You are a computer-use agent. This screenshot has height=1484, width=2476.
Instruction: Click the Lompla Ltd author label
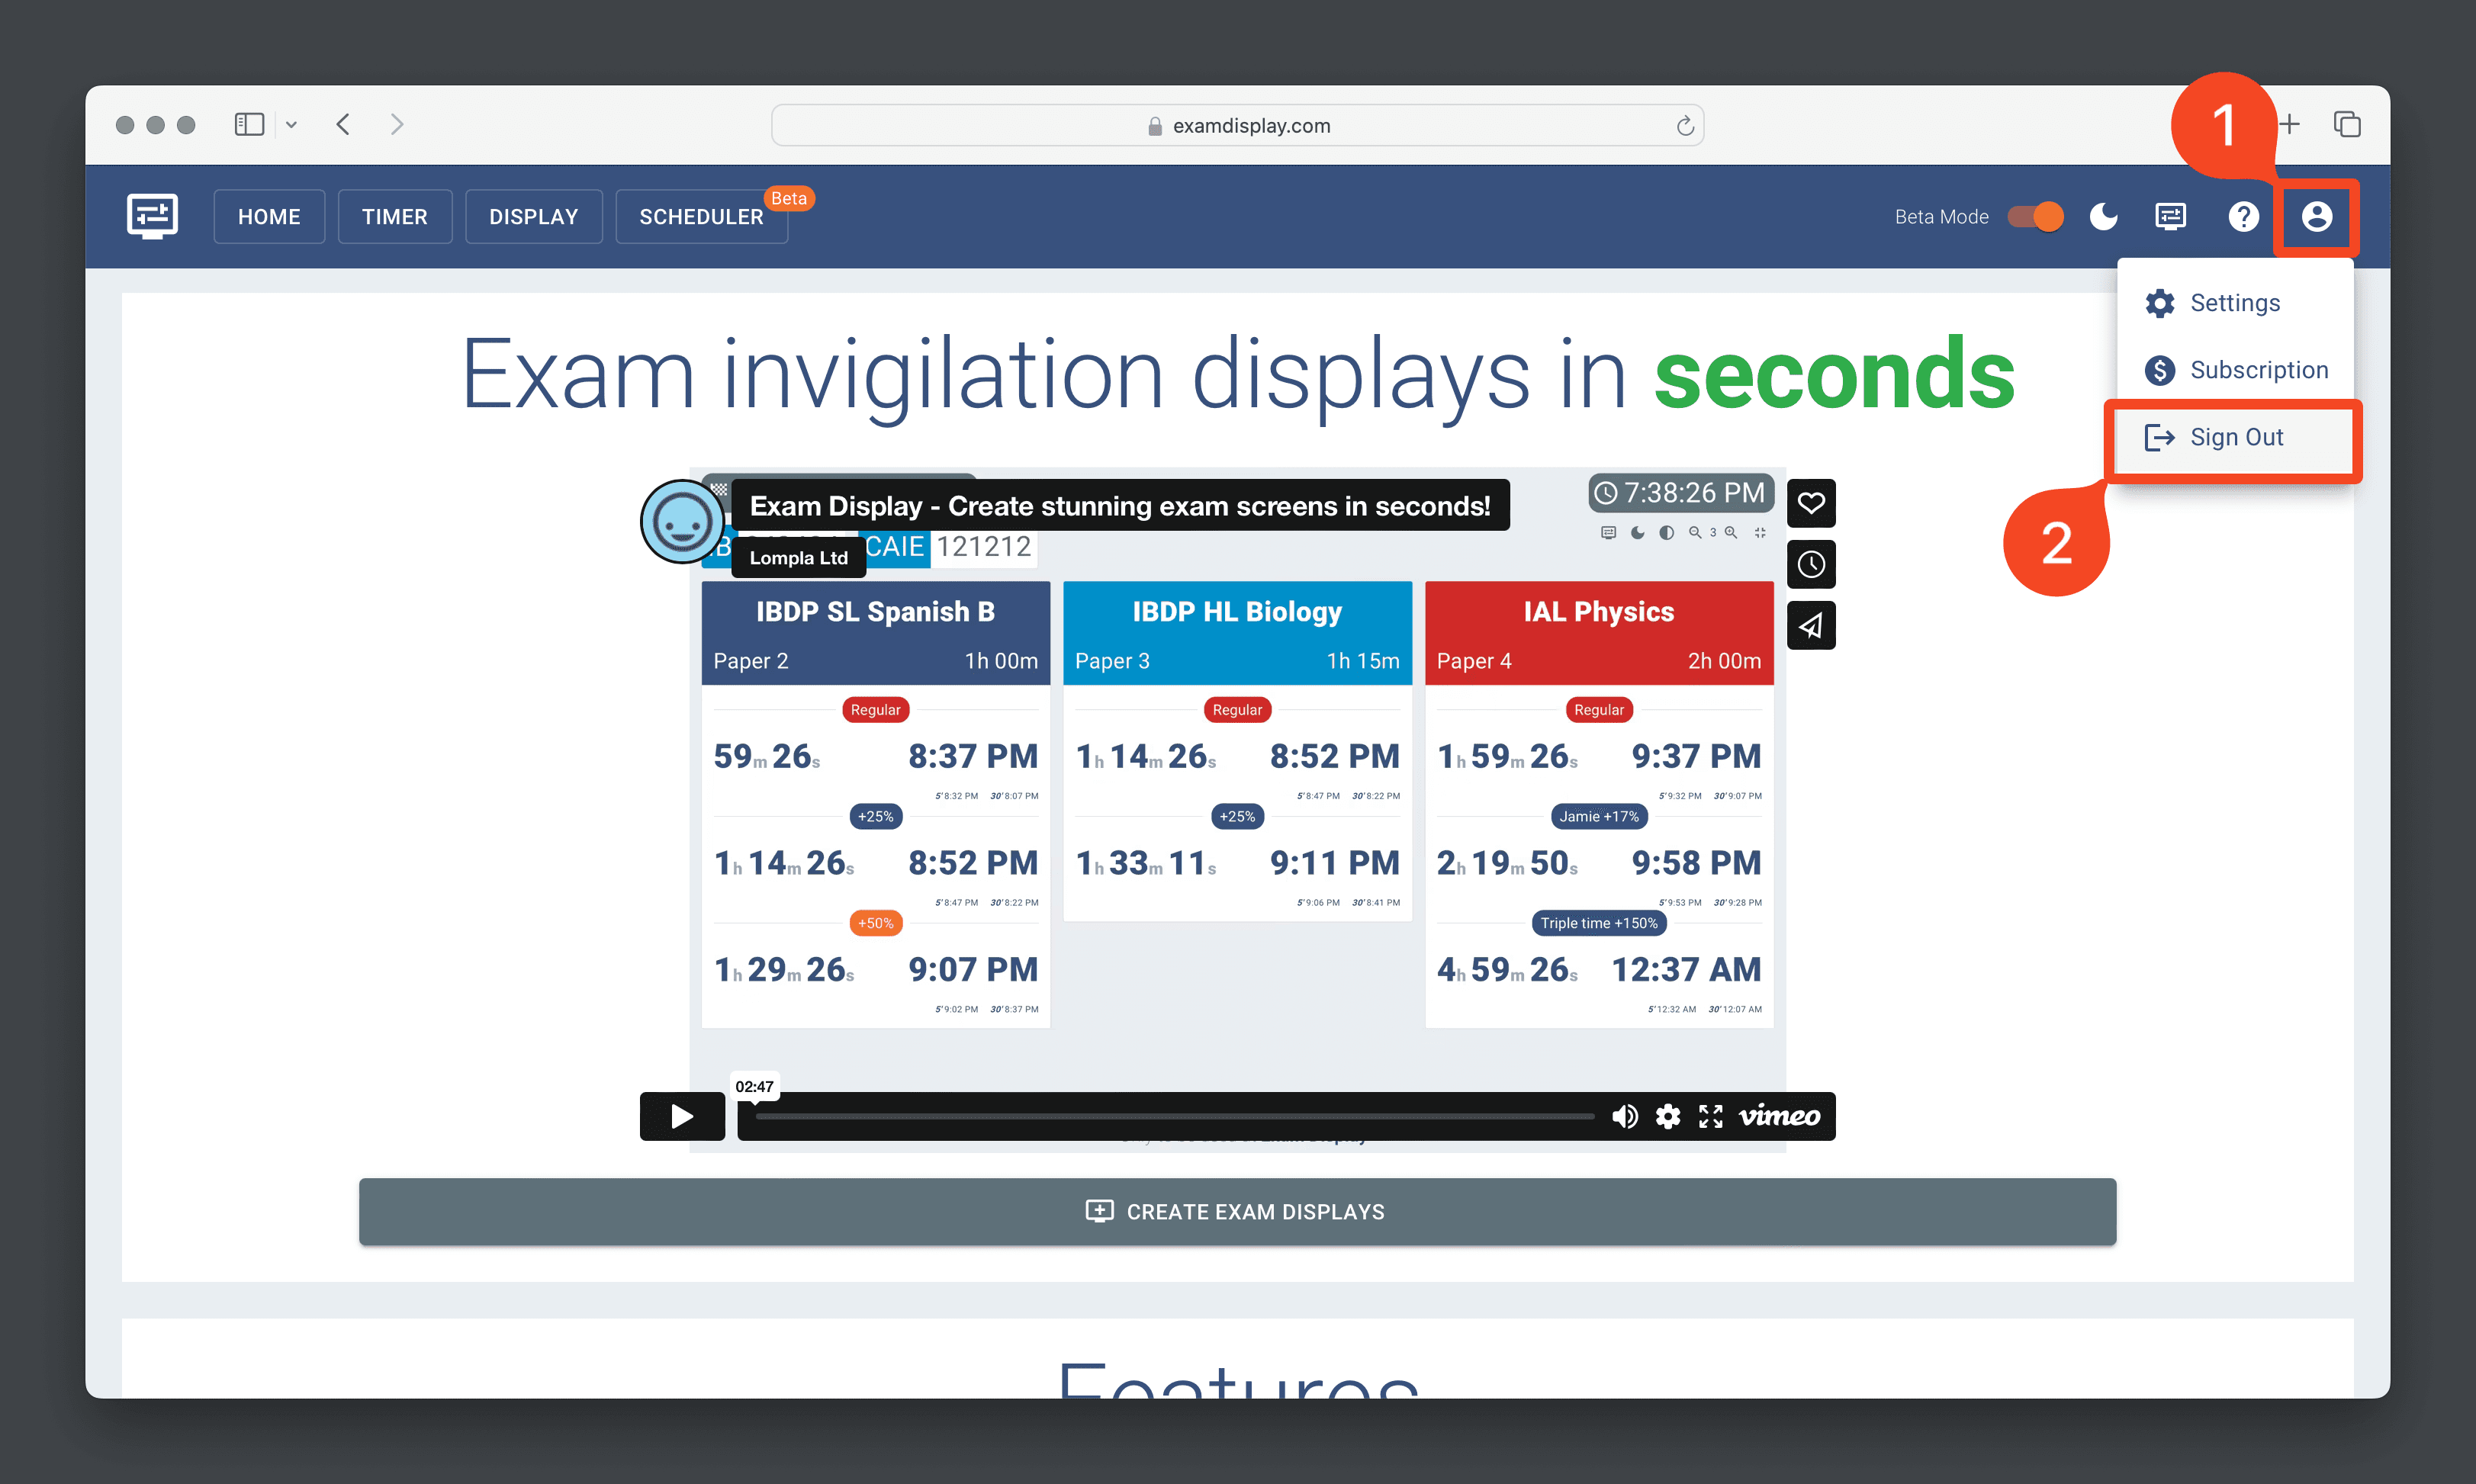(x=798, y=558)
